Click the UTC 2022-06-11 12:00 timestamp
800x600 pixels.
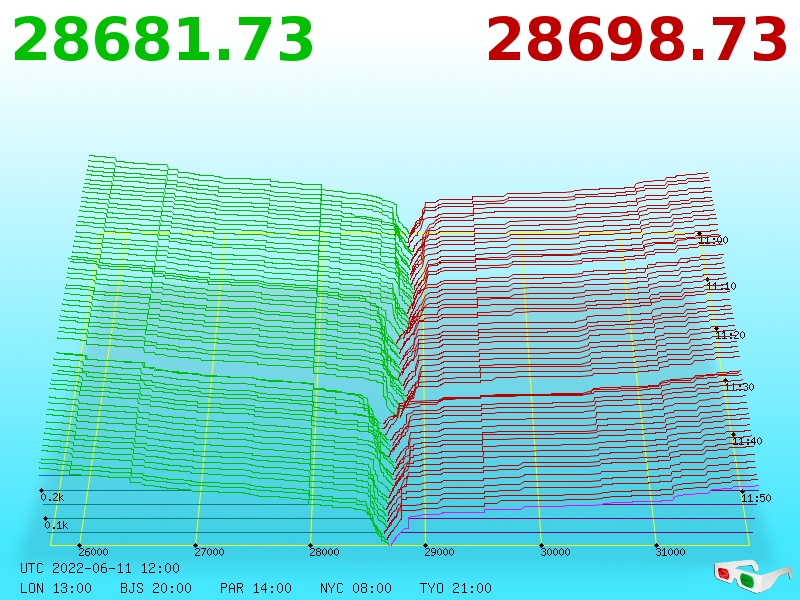point(100,568)
